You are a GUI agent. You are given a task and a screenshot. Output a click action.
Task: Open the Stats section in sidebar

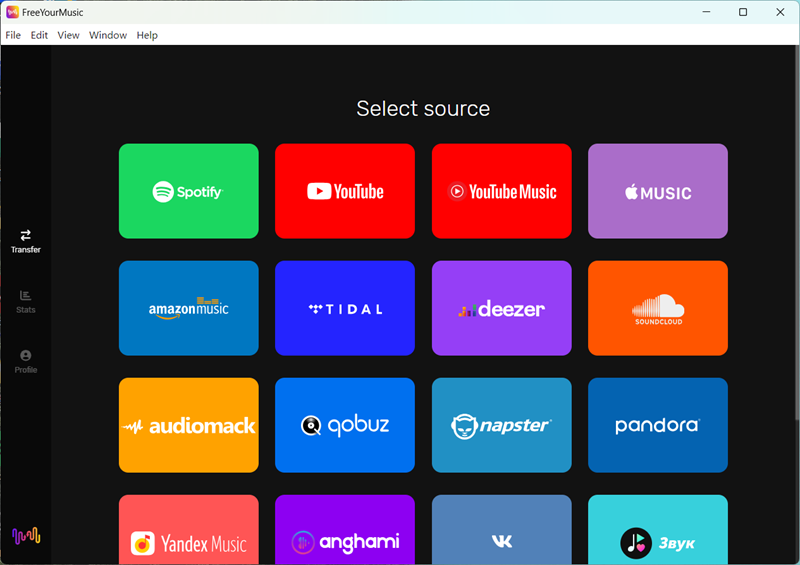click(x=26, y=302)
